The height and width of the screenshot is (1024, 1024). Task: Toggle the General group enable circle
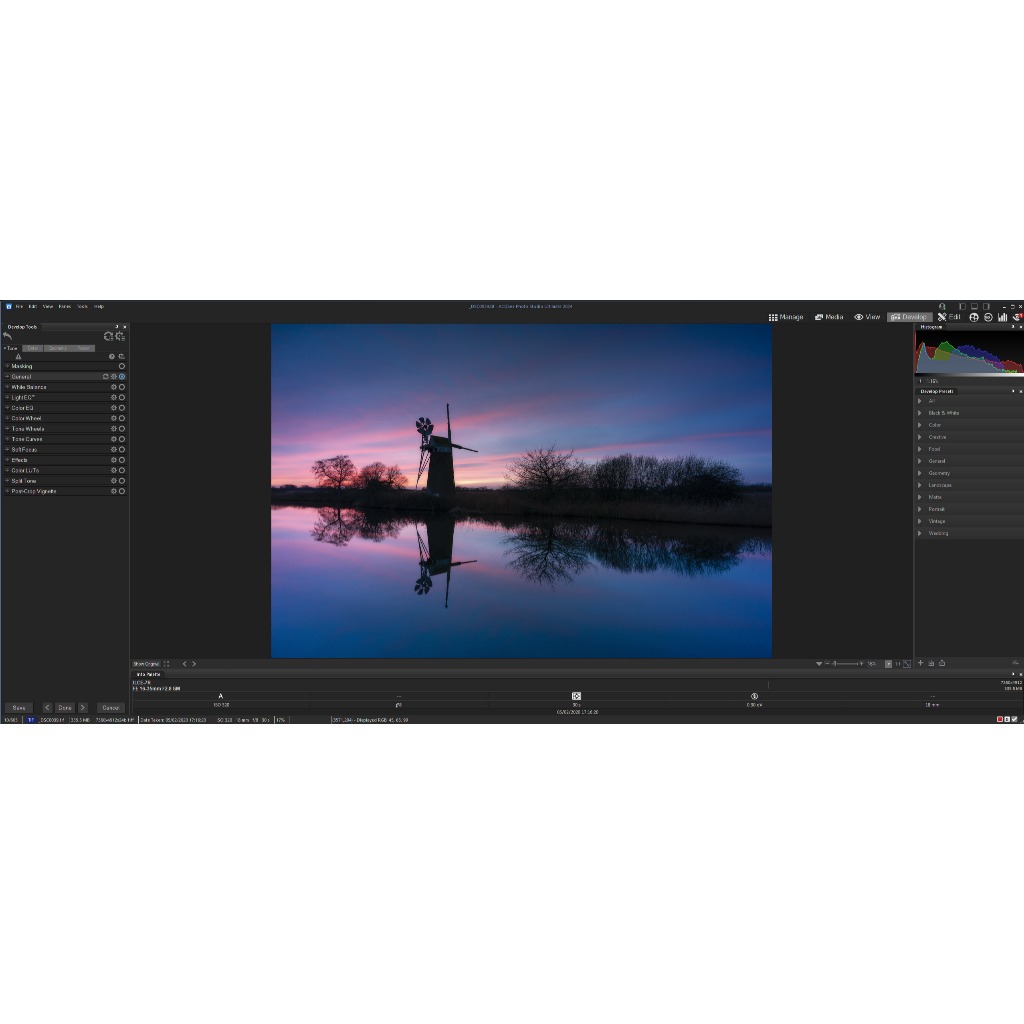pyautogui.click(x=122, y=376)
